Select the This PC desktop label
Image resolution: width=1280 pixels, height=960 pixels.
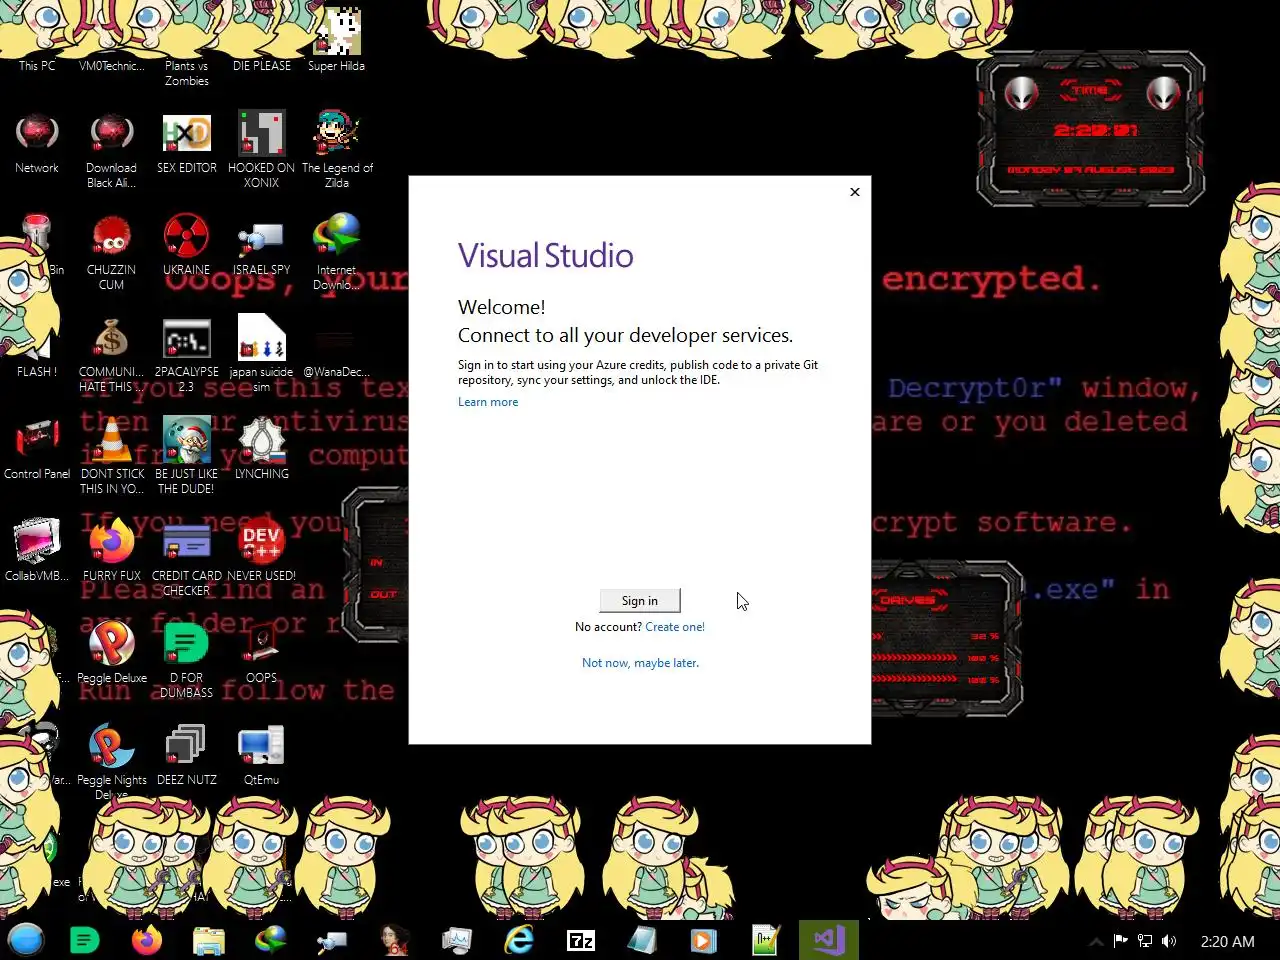[x=37, y=66]
